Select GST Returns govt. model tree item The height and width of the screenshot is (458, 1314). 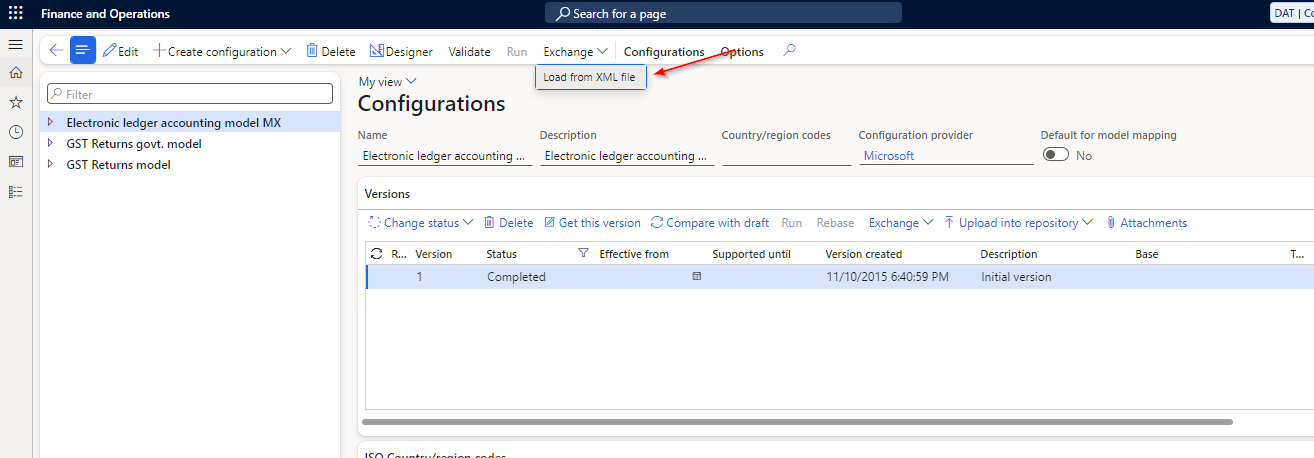133,143
